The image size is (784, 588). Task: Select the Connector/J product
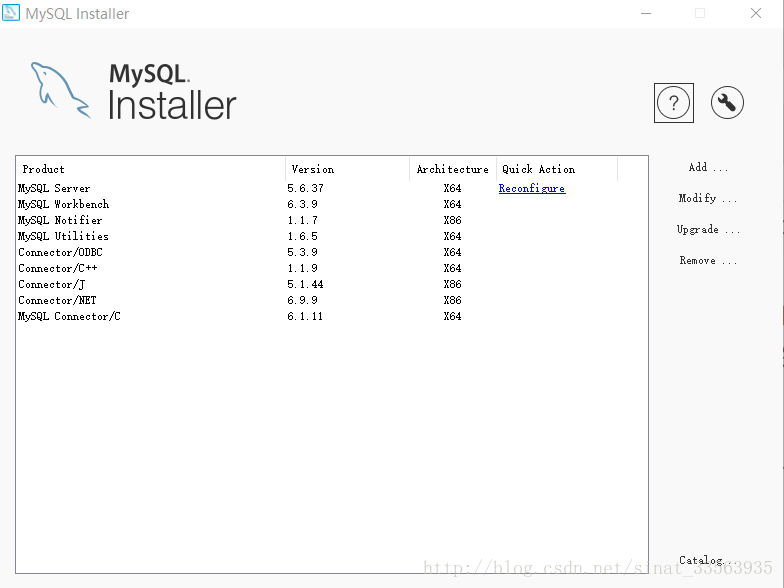52,284
